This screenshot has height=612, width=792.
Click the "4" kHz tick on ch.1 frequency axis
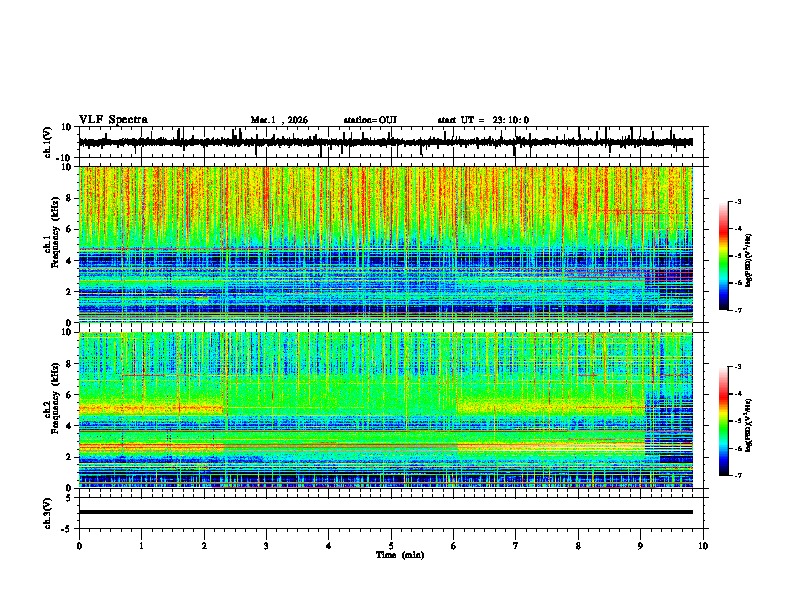[x=69, y=261]
